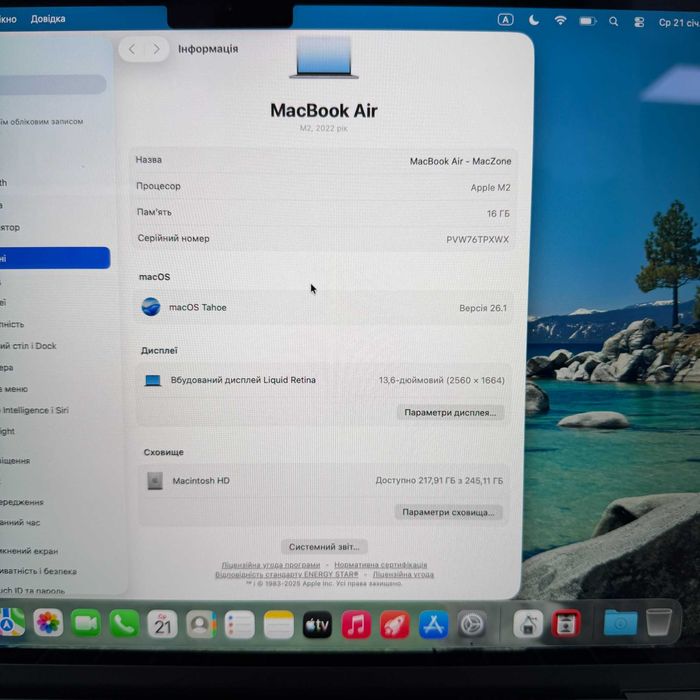The image size is (700, 700).
Task: Click the serial number 'PVW76TPXWX'
Action: (x=478, y=240)
